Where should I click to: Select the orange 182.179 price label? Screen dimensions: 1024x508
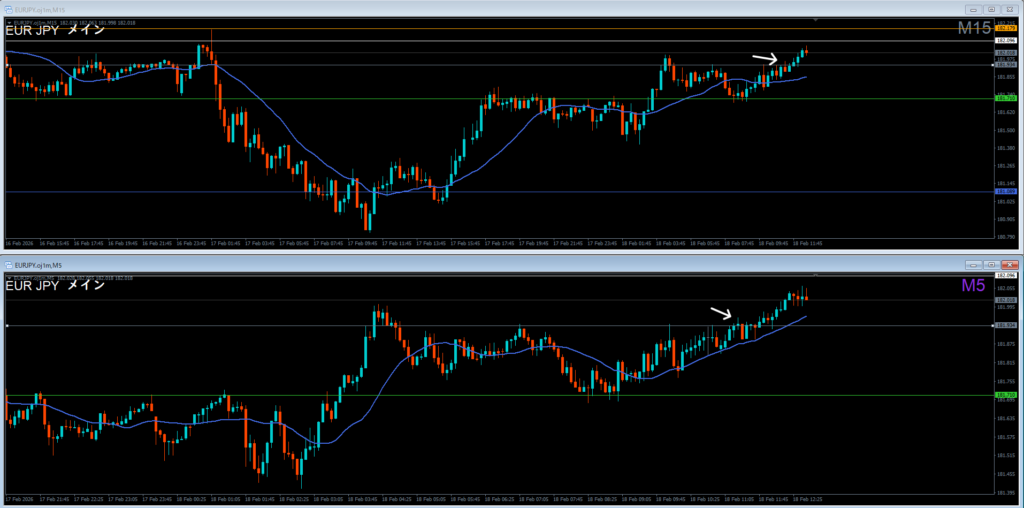click(x=1006, y=29)
